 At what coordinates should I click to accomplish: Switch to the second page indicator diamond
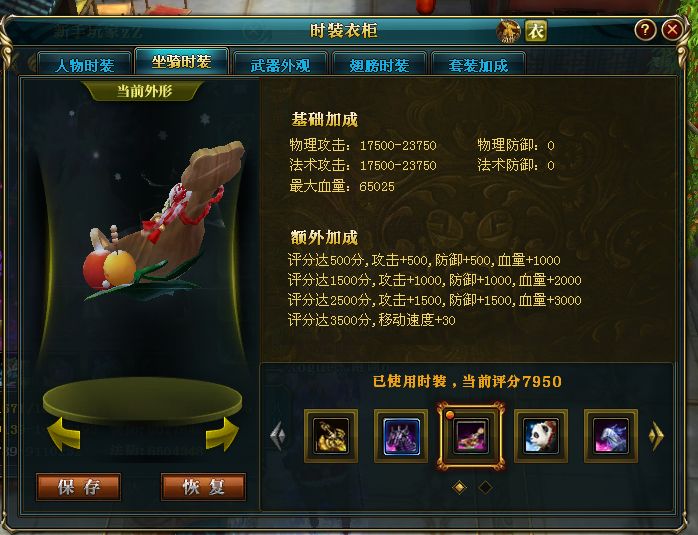click(485, 487)
